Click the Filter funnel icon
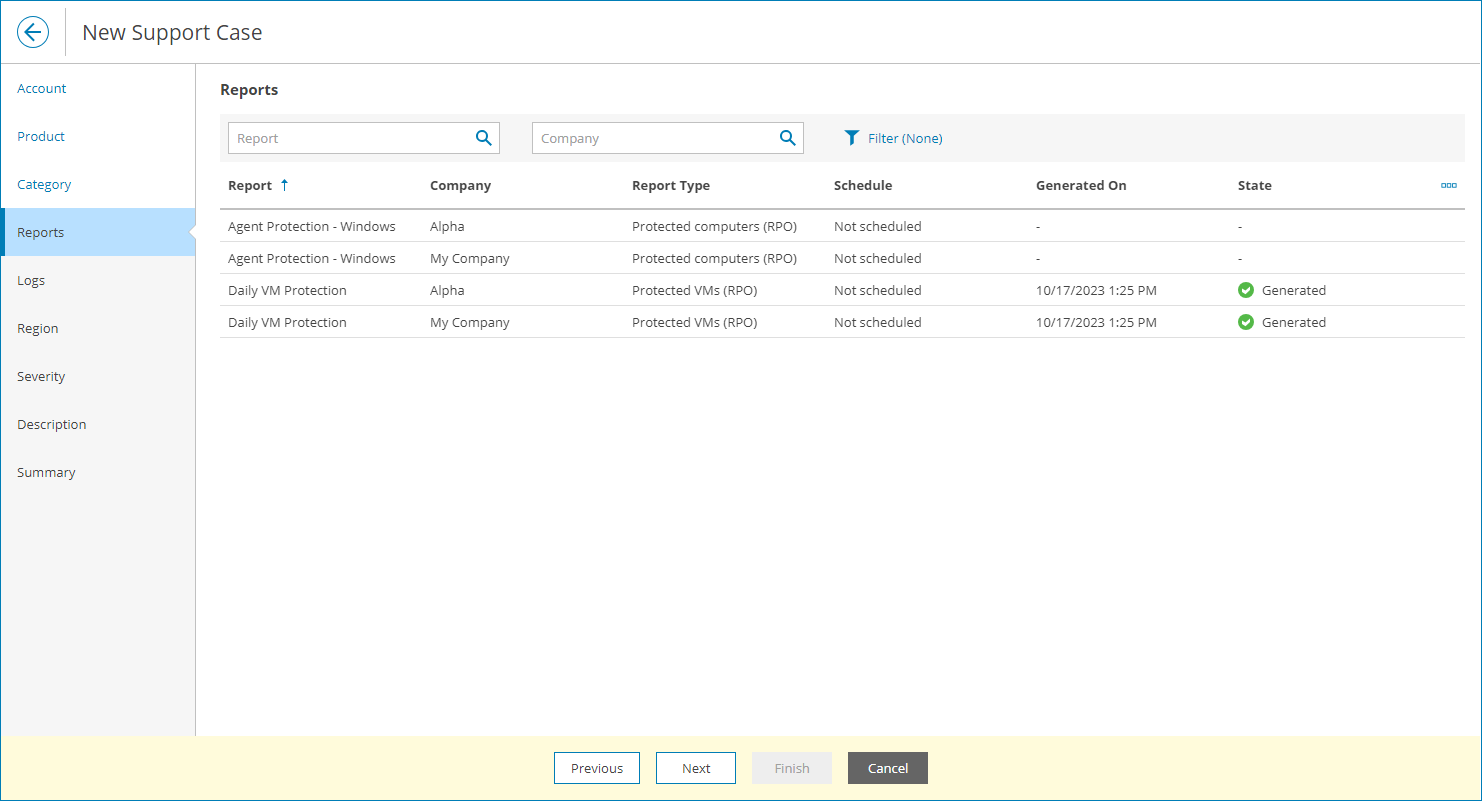Viewport: 1482px width, 801px height. 852,138
